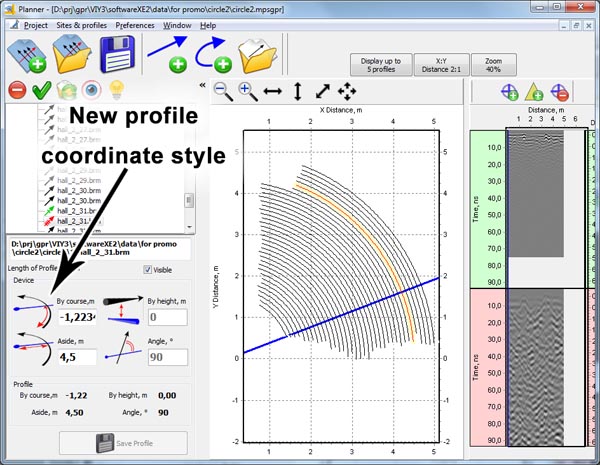Click the Aside input field

pos(77,357)
